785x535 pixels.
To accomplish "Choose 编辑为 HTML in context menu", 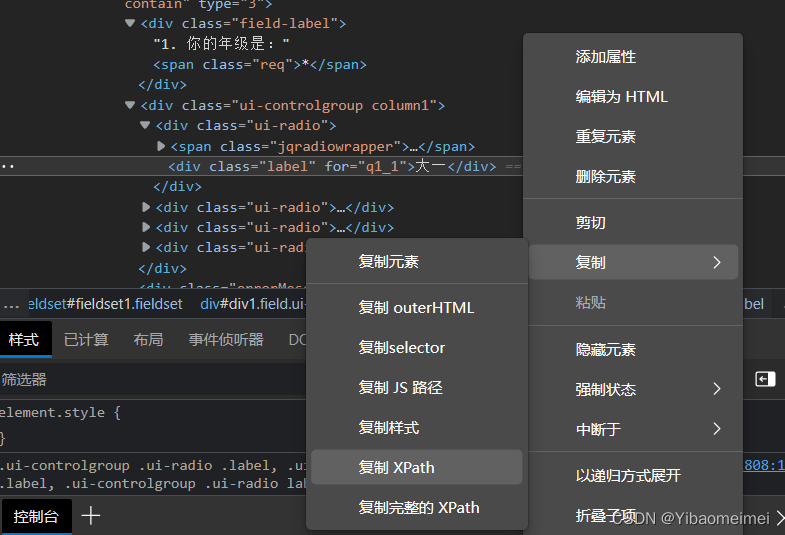I will tap(633, 97).
